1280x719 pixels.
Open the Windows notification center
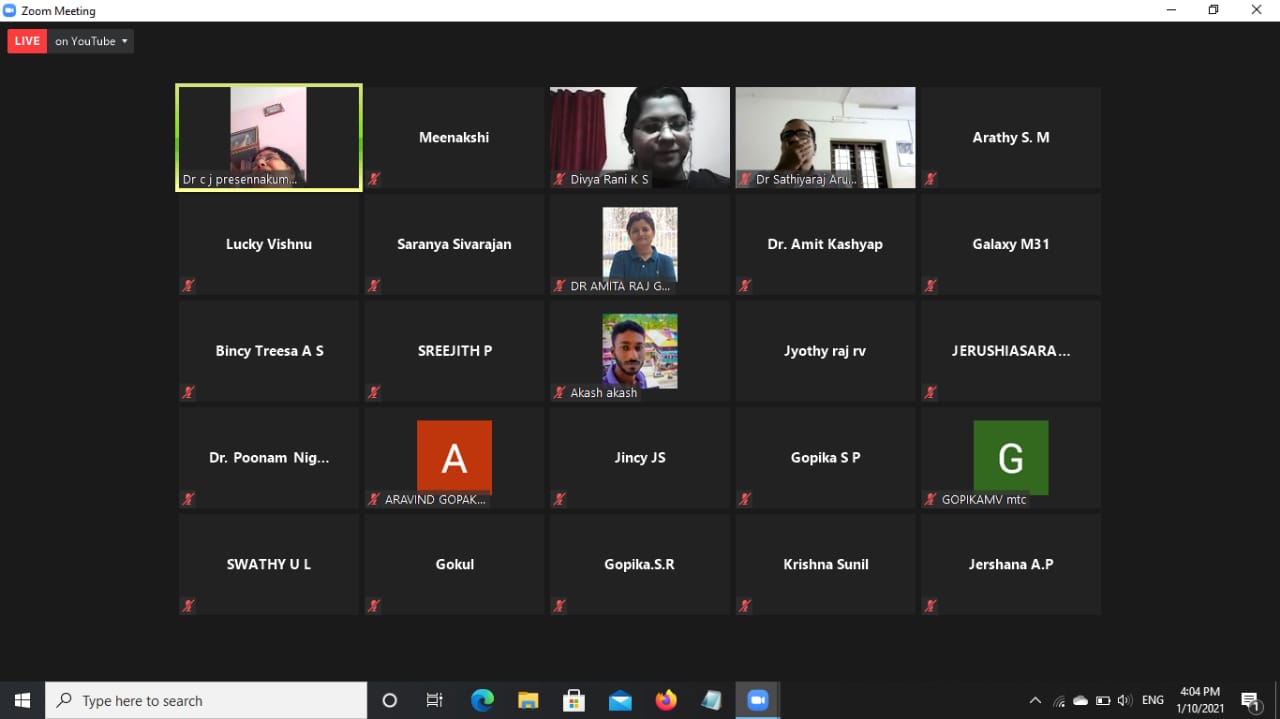1249,701
